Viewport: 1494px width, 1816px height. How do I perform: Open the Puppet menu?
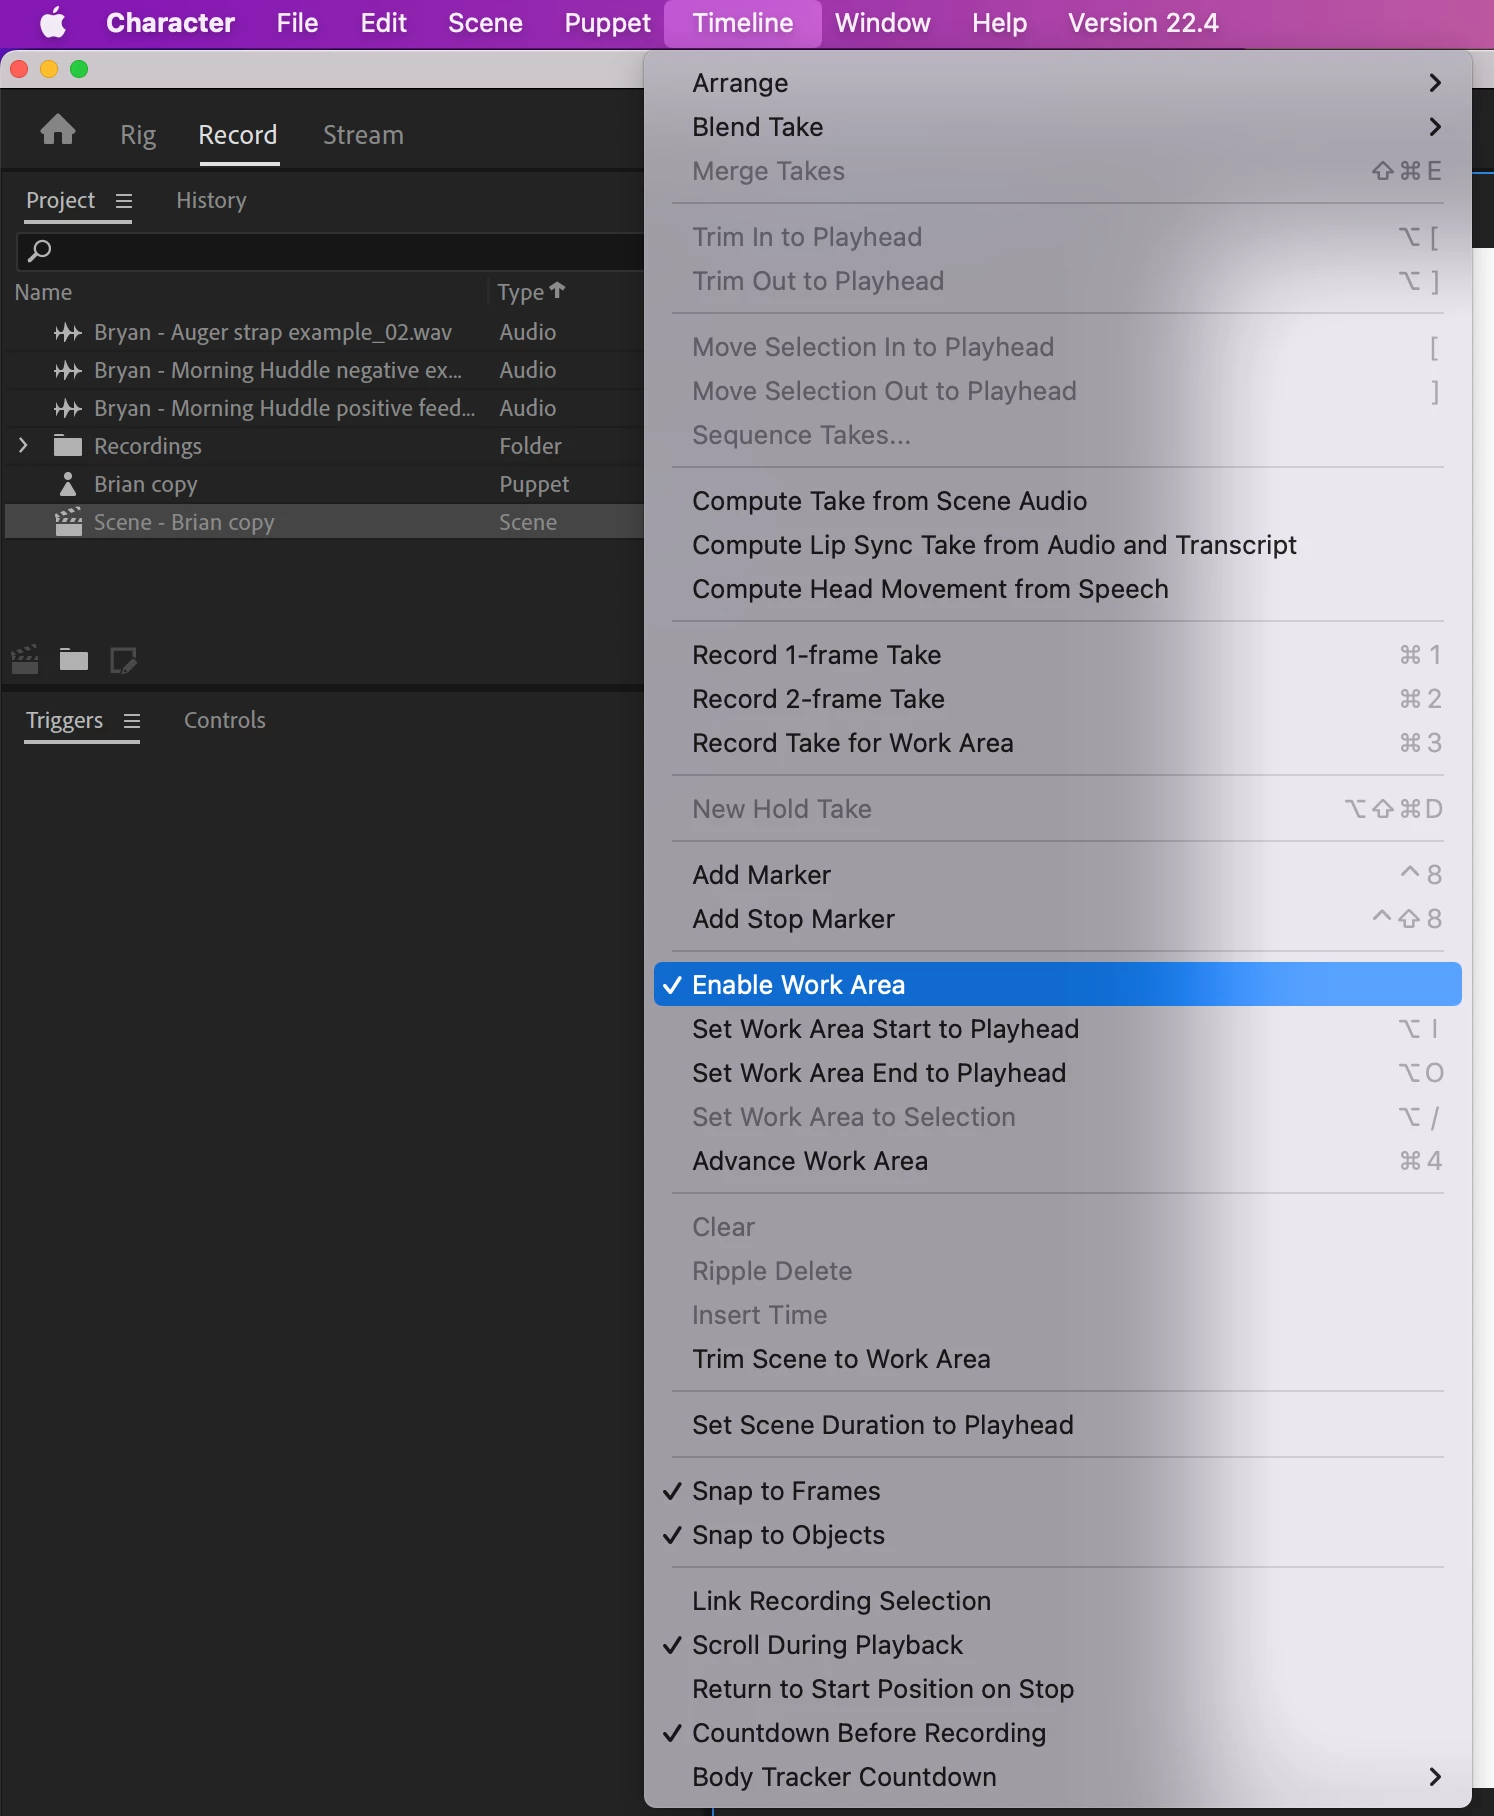[x=607, y=22]
